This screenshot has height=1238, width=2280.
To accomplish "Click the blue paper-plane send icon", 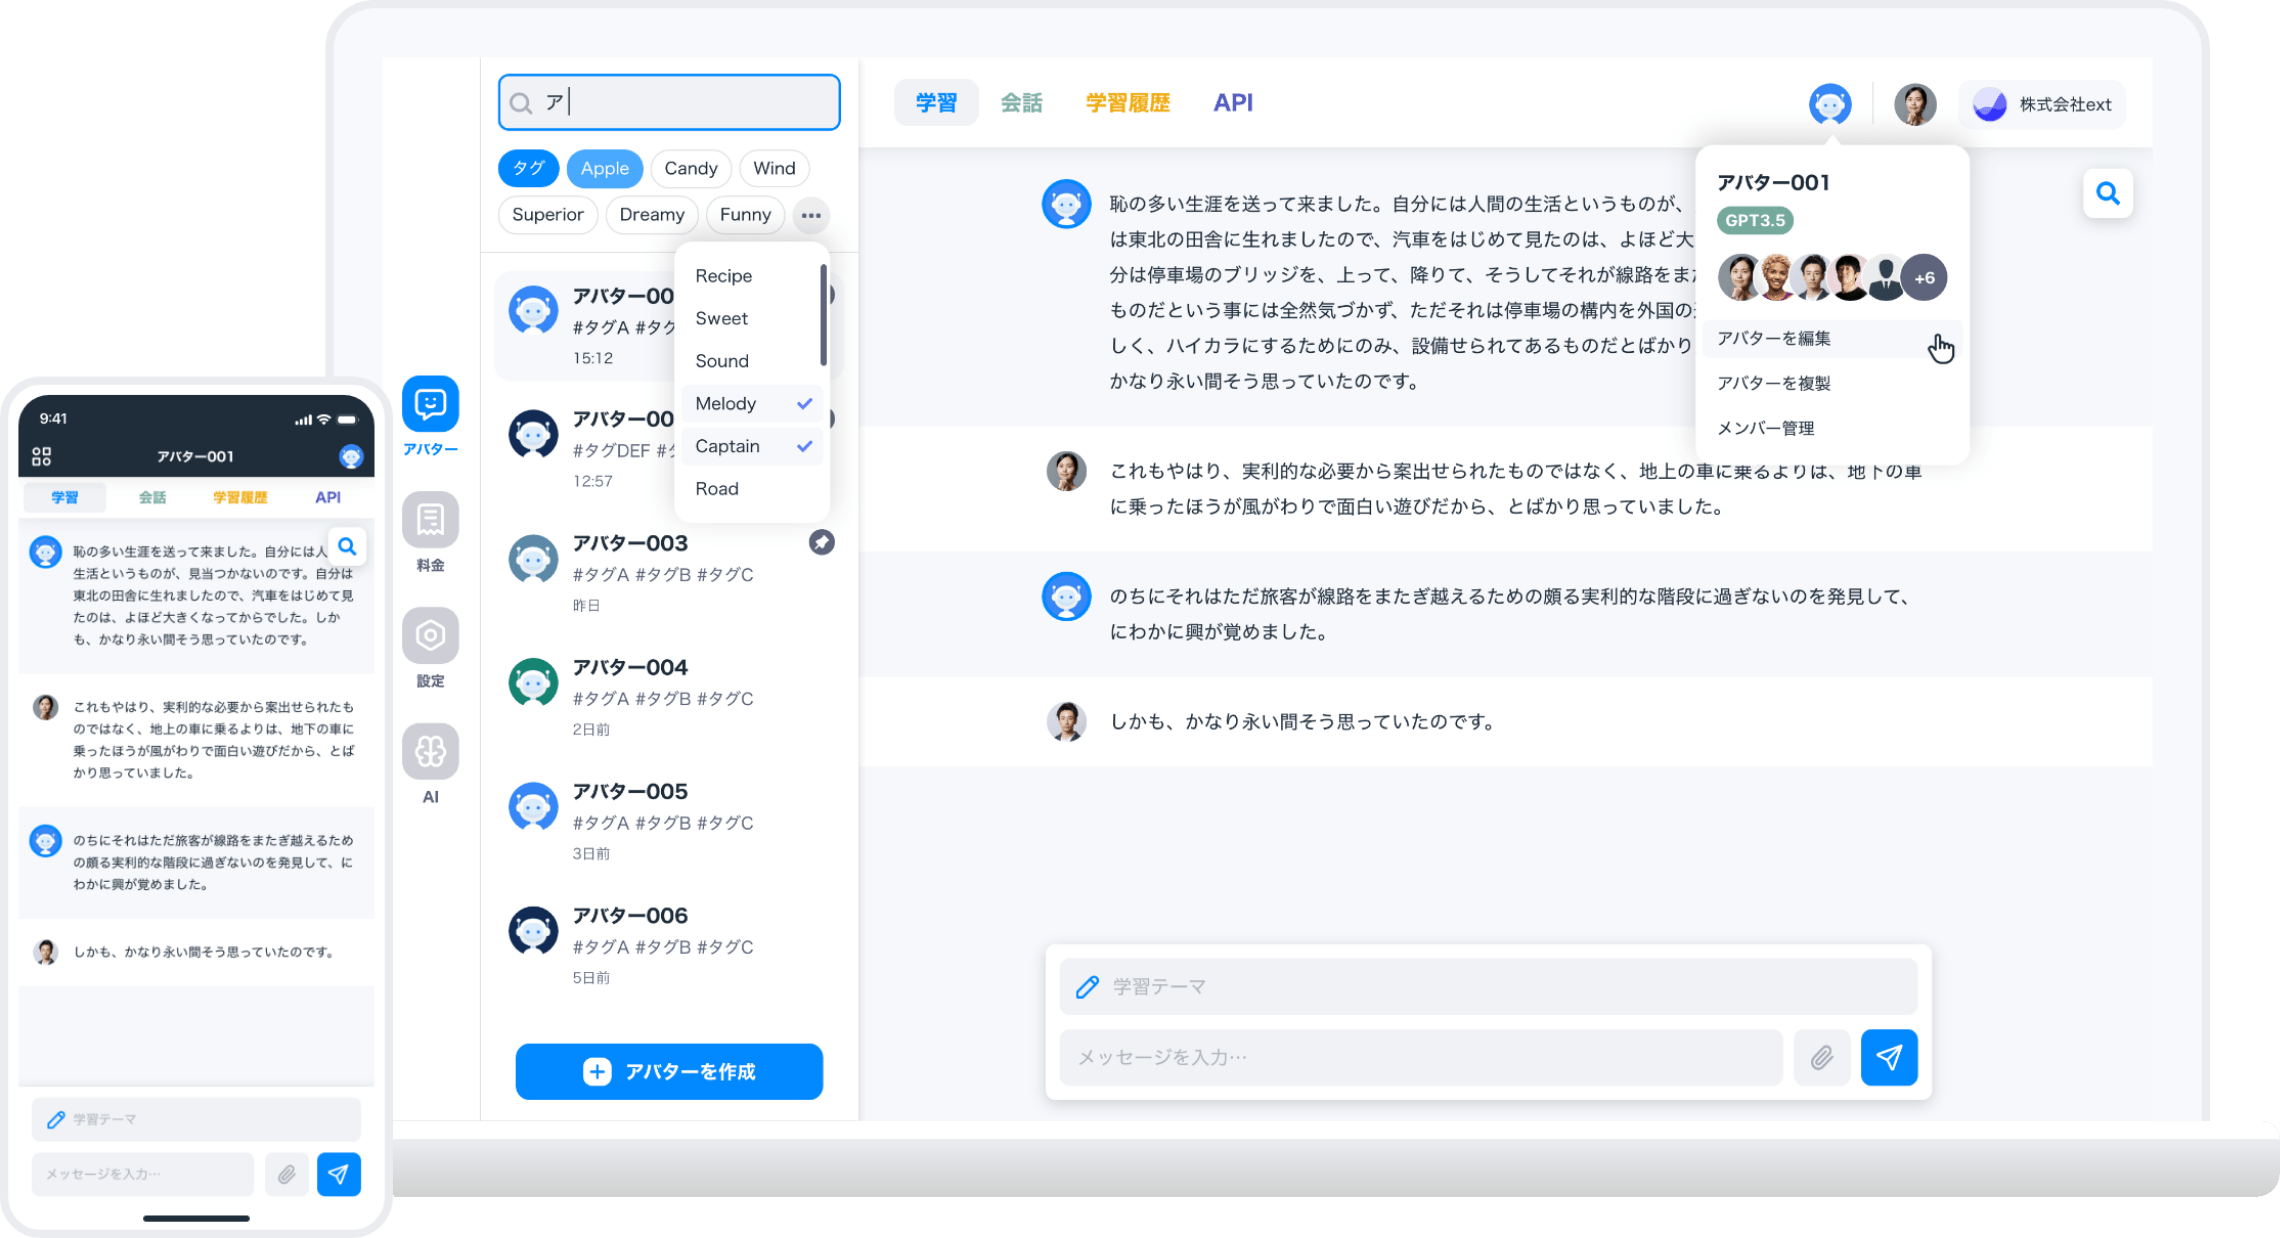I will point(1888,1058).
